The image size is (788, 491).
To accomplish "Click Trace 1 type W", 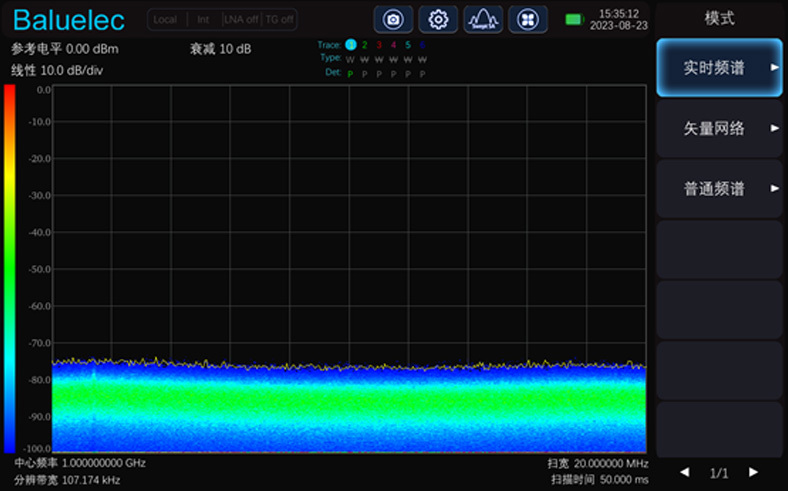I will pos(351,60).
